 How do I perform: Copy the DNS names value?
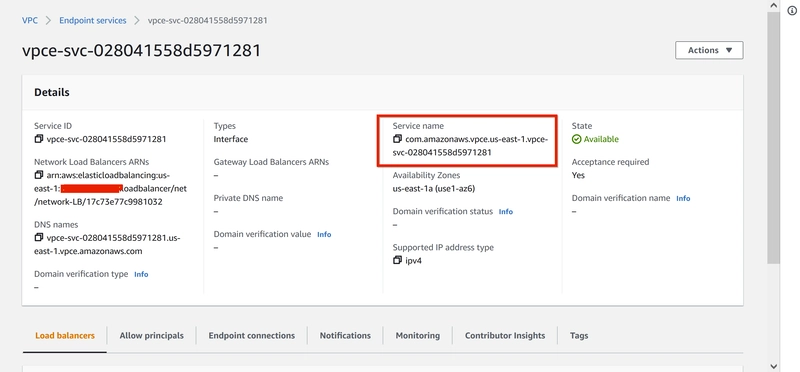[39, 238]
